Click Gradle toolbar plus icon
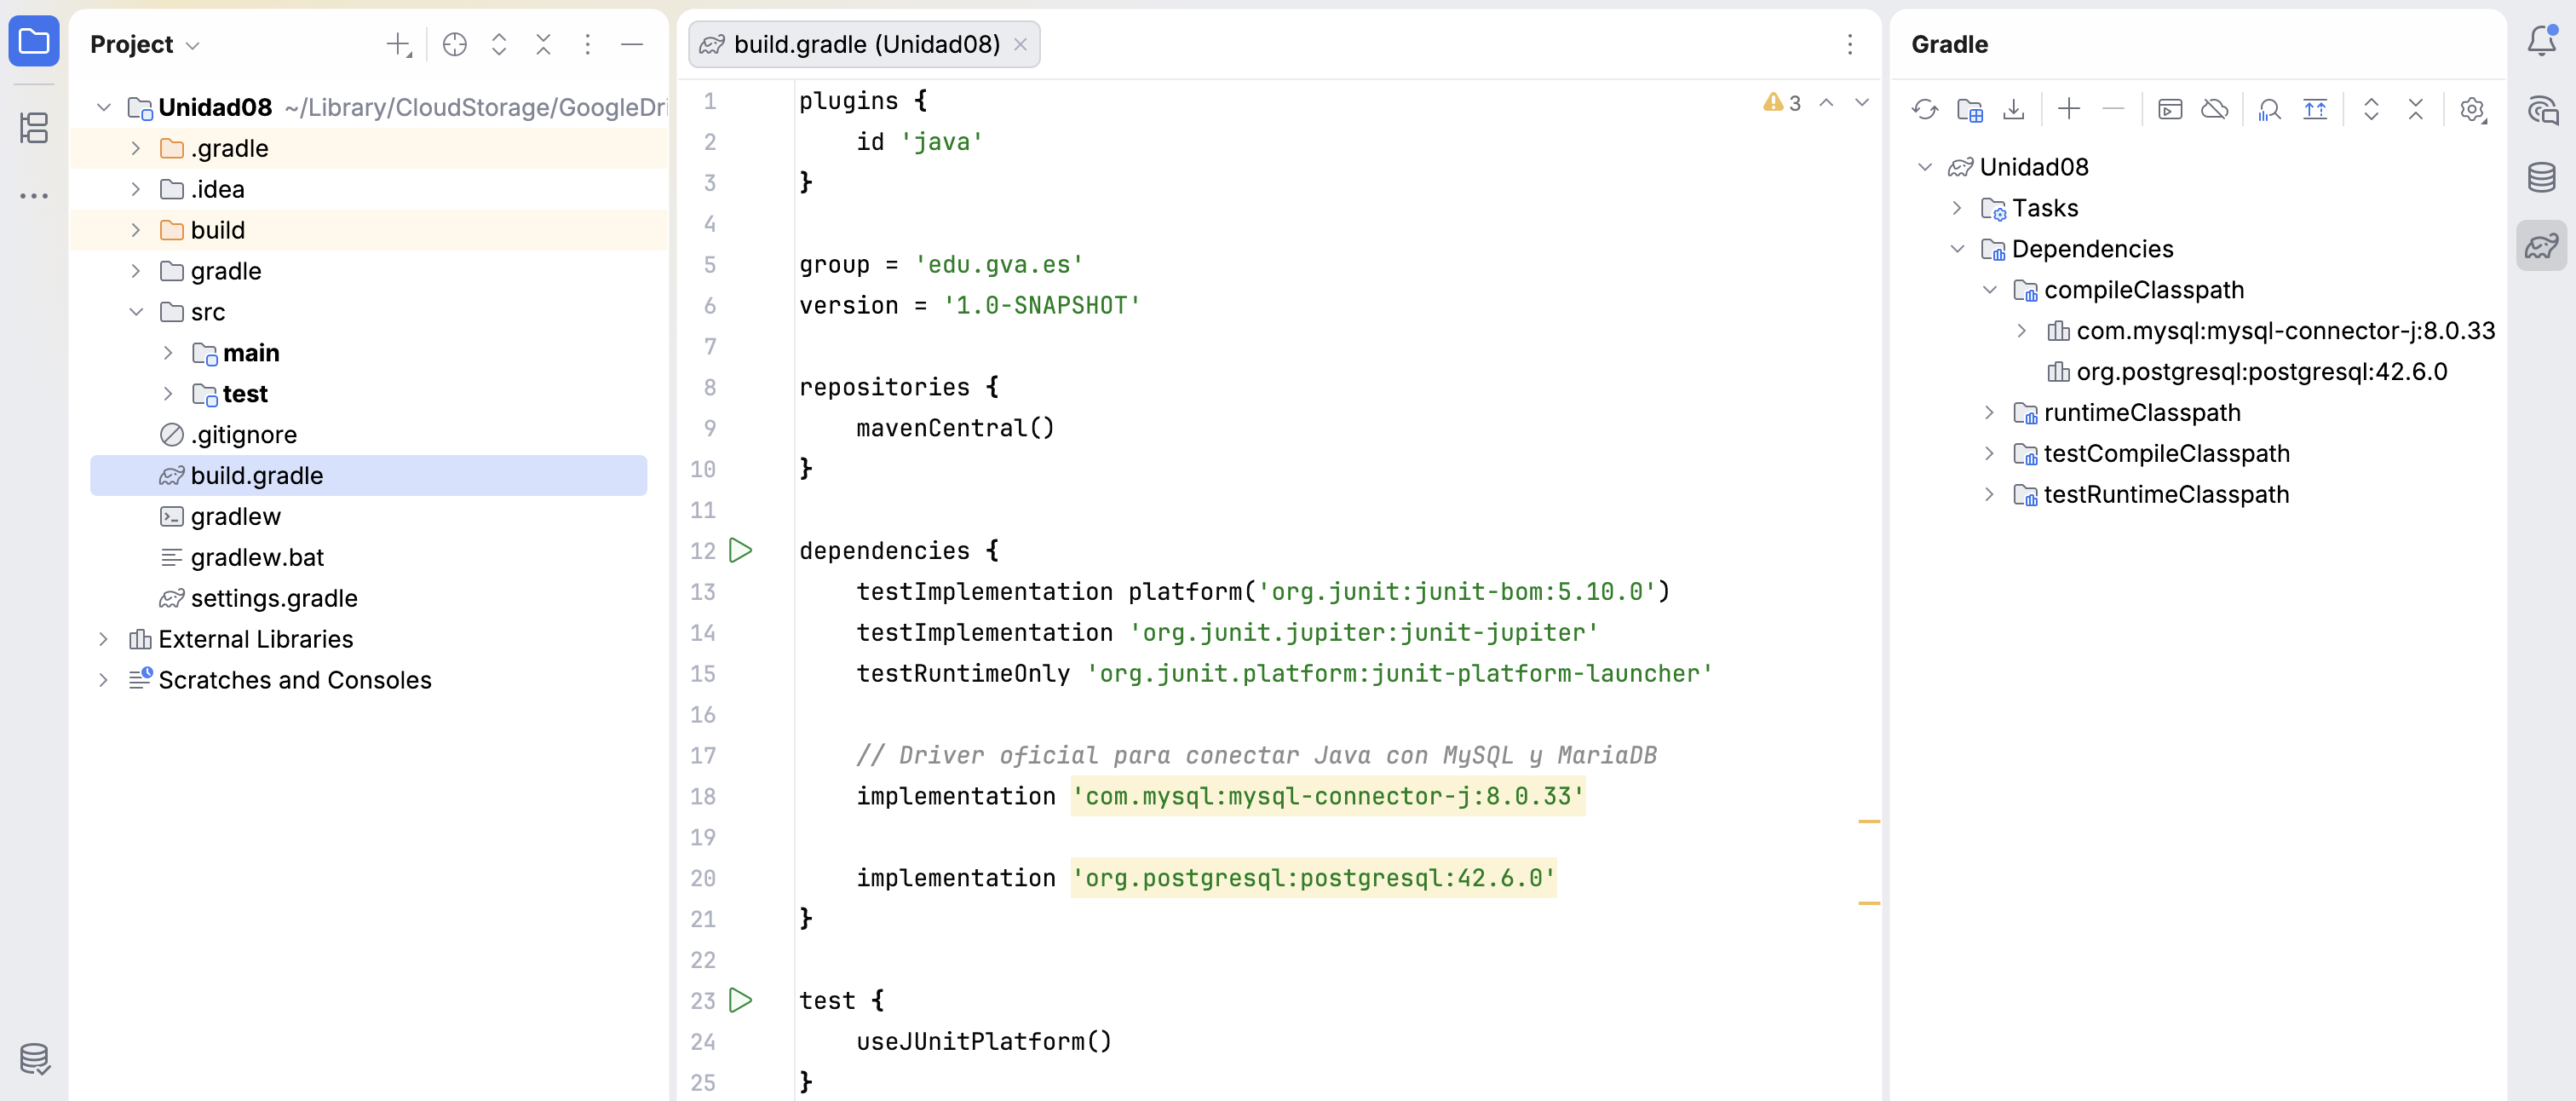 (x=2069, y=109)
